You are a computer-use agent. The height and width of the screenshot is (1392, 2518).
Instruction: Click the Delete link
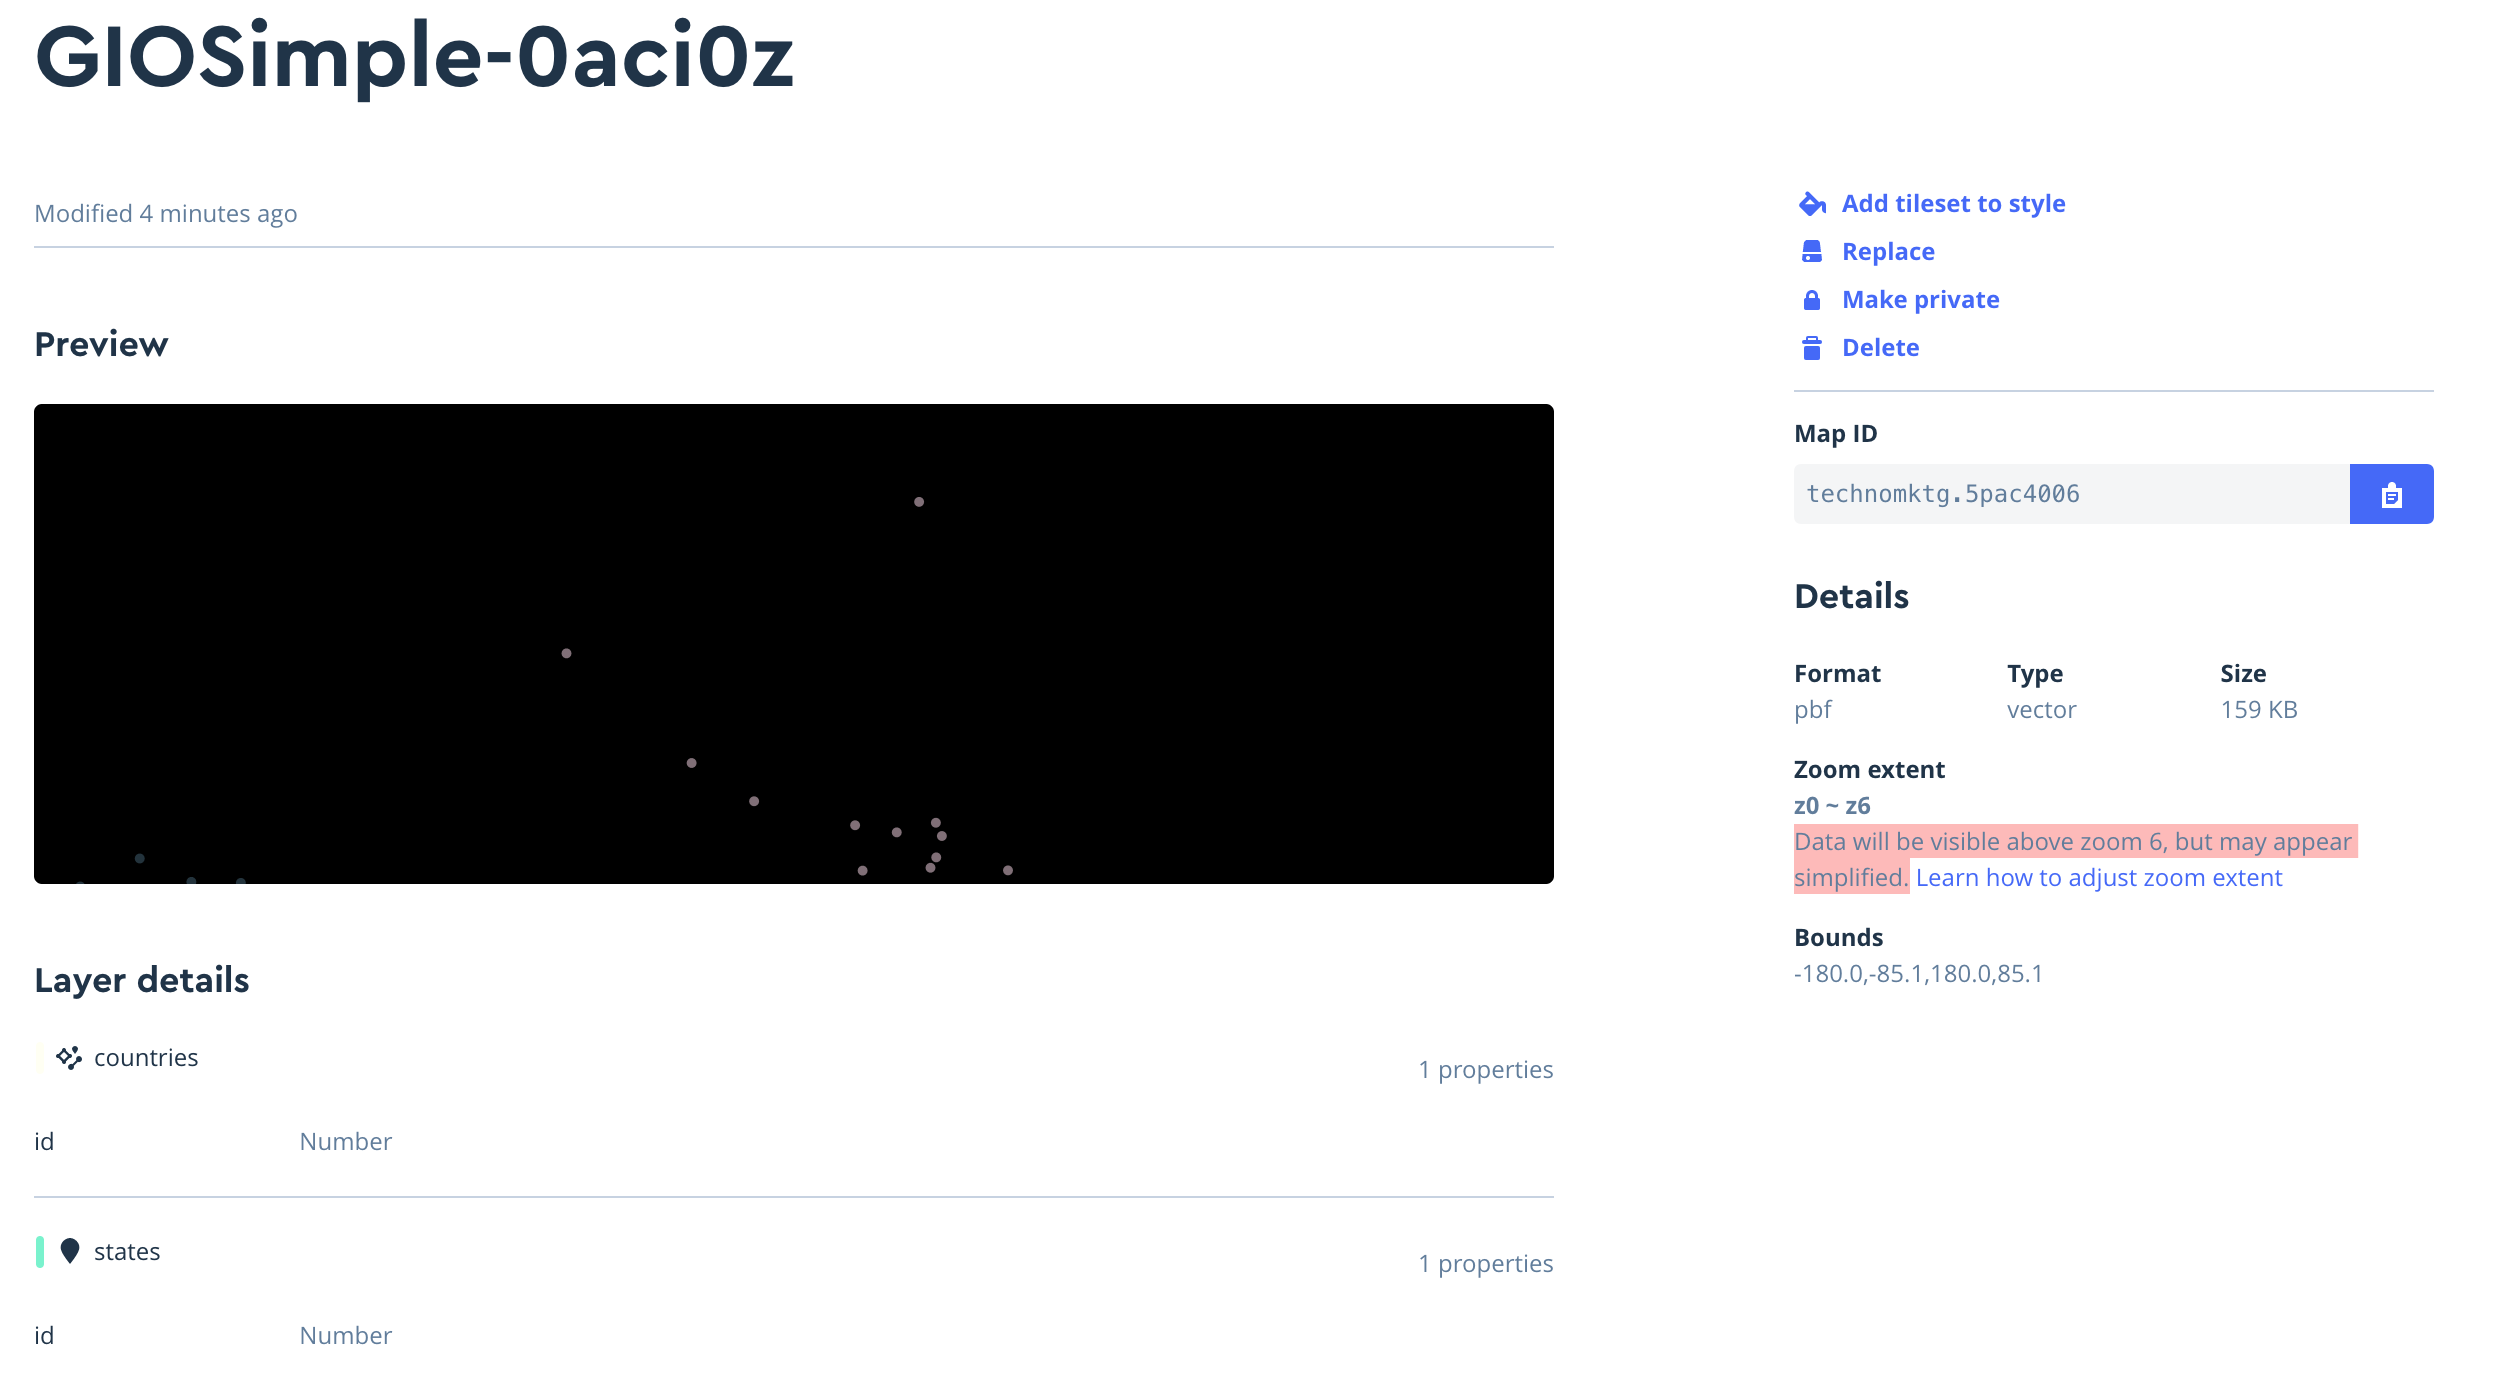click(1880, 347)
